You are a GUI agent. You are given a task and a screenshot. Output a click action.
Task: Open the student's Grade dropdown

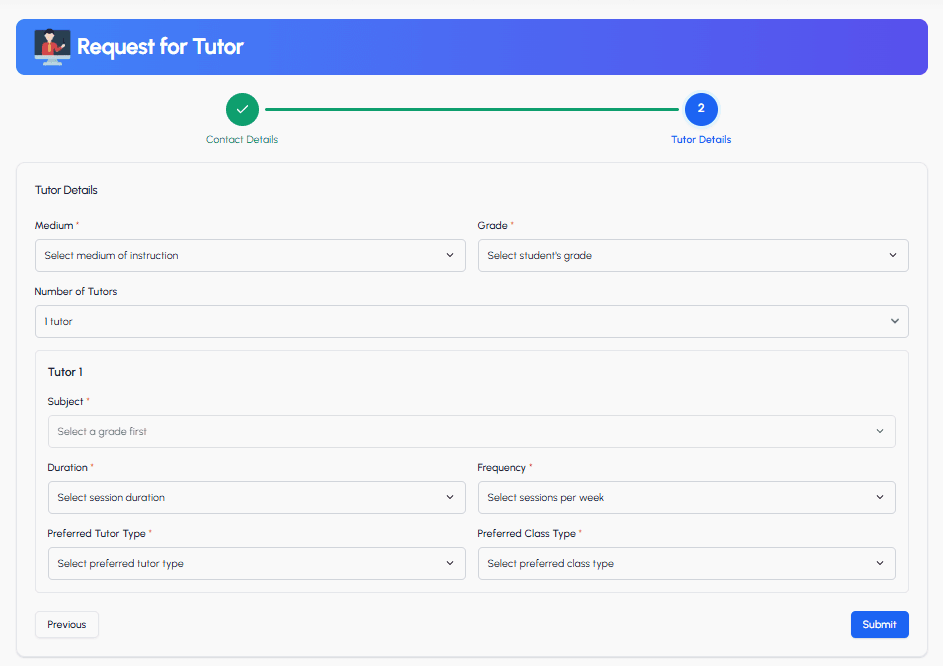tap(693, 256)
